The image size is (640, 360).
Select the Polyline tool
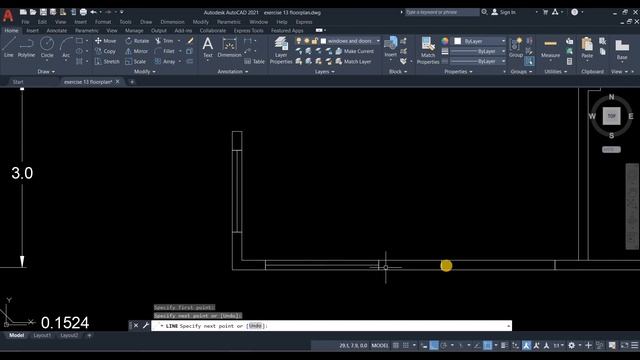click(x=27, y=47)
